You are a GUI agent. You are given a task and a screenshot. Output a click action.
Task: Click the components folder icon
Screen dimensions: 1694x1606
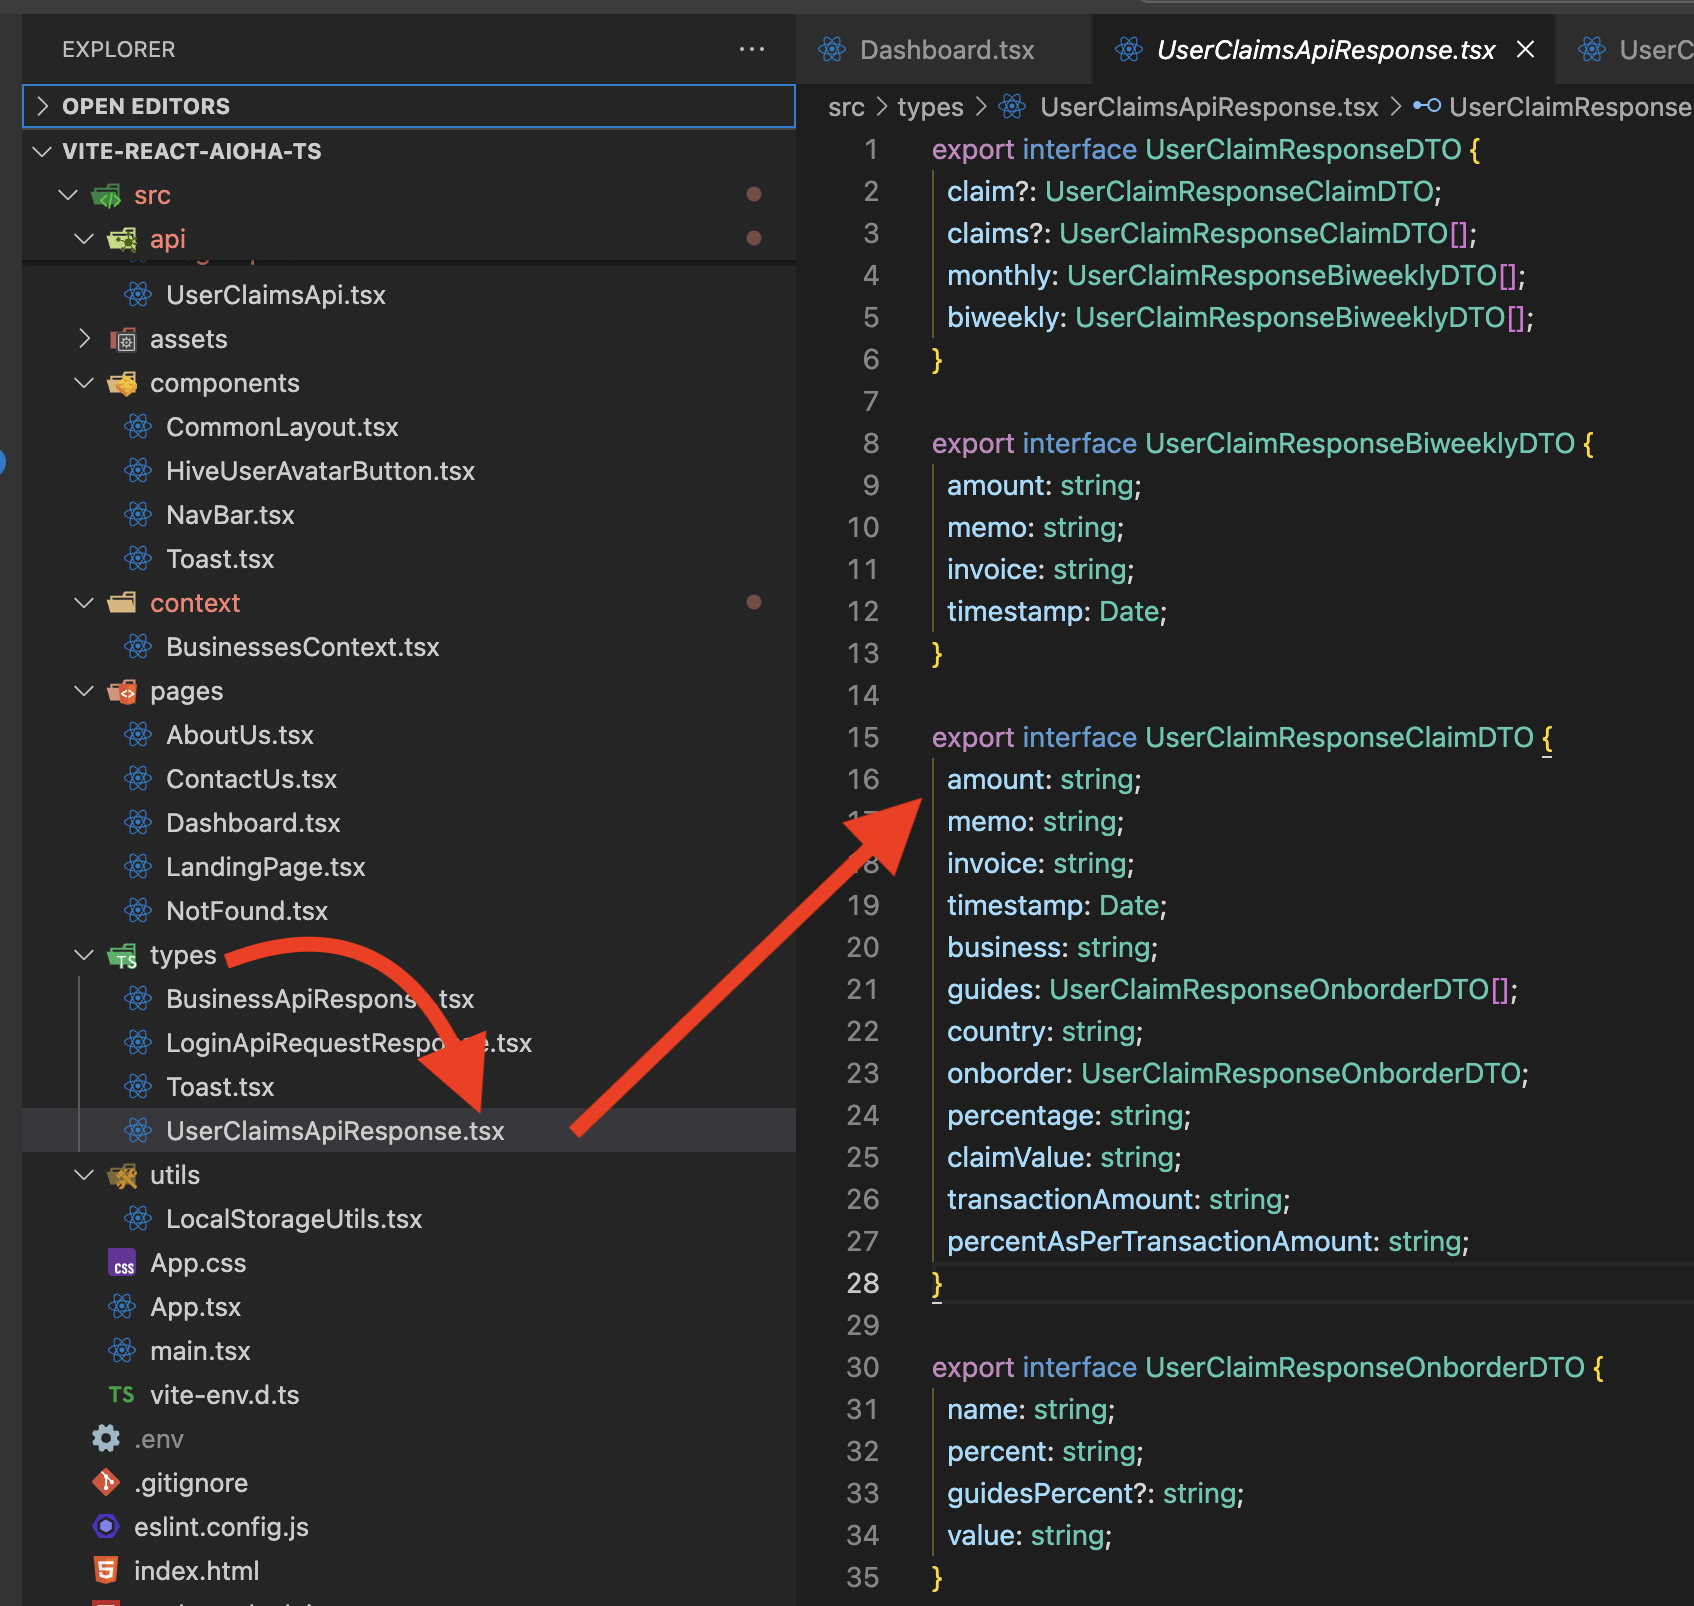(122, 384)
